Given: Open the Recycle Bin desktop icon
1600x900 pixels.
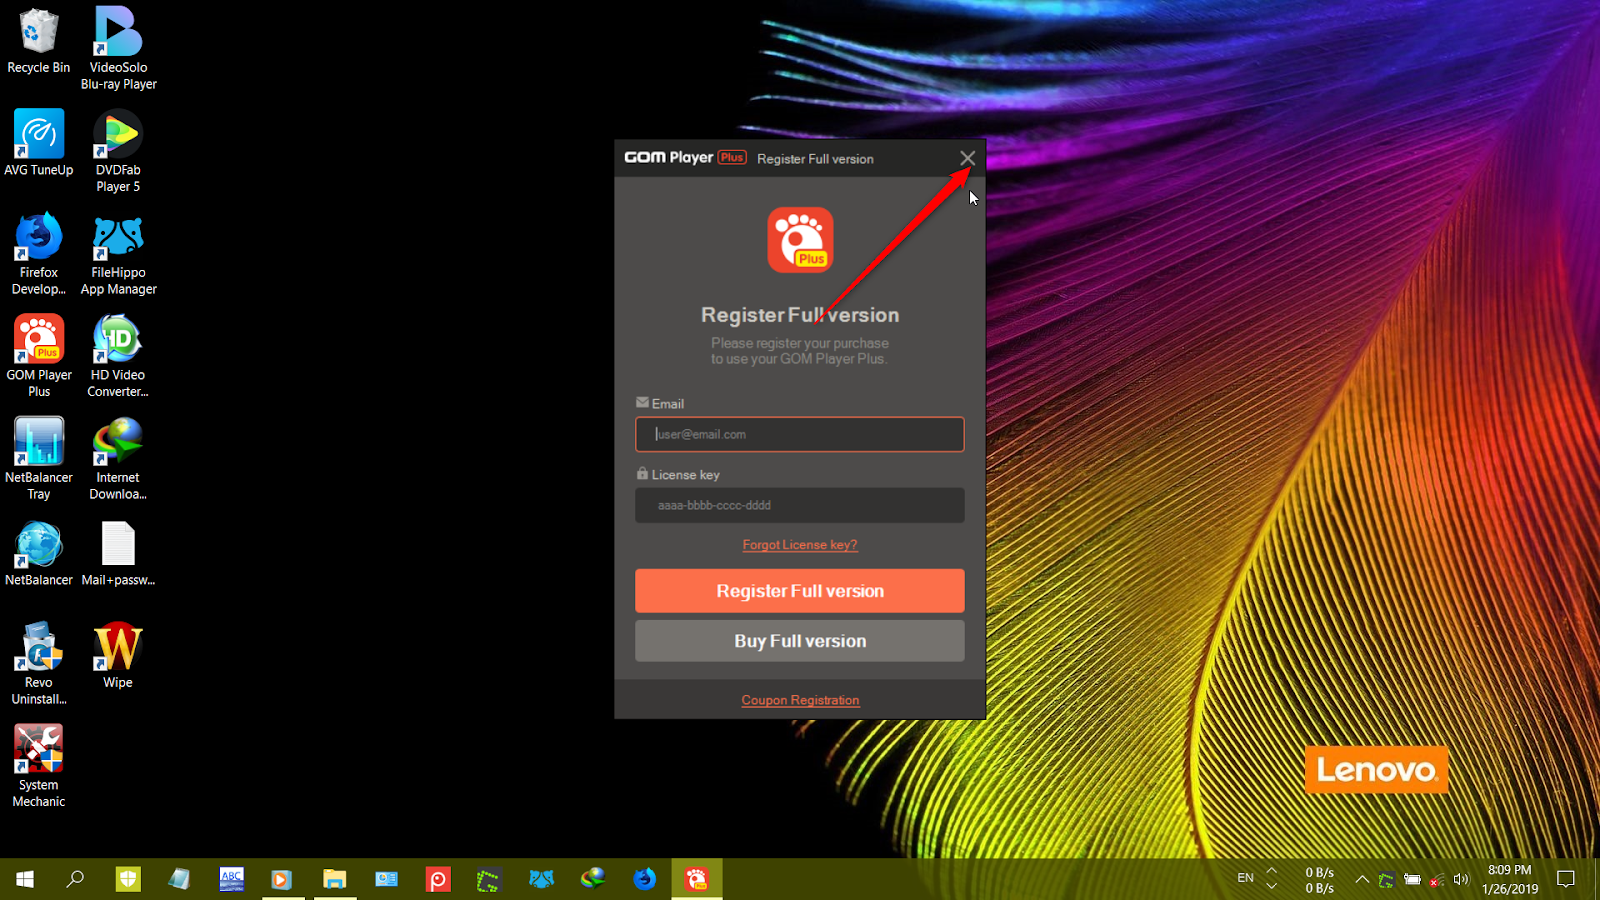Looking at the screenshot, I should (x=39, y=41).
